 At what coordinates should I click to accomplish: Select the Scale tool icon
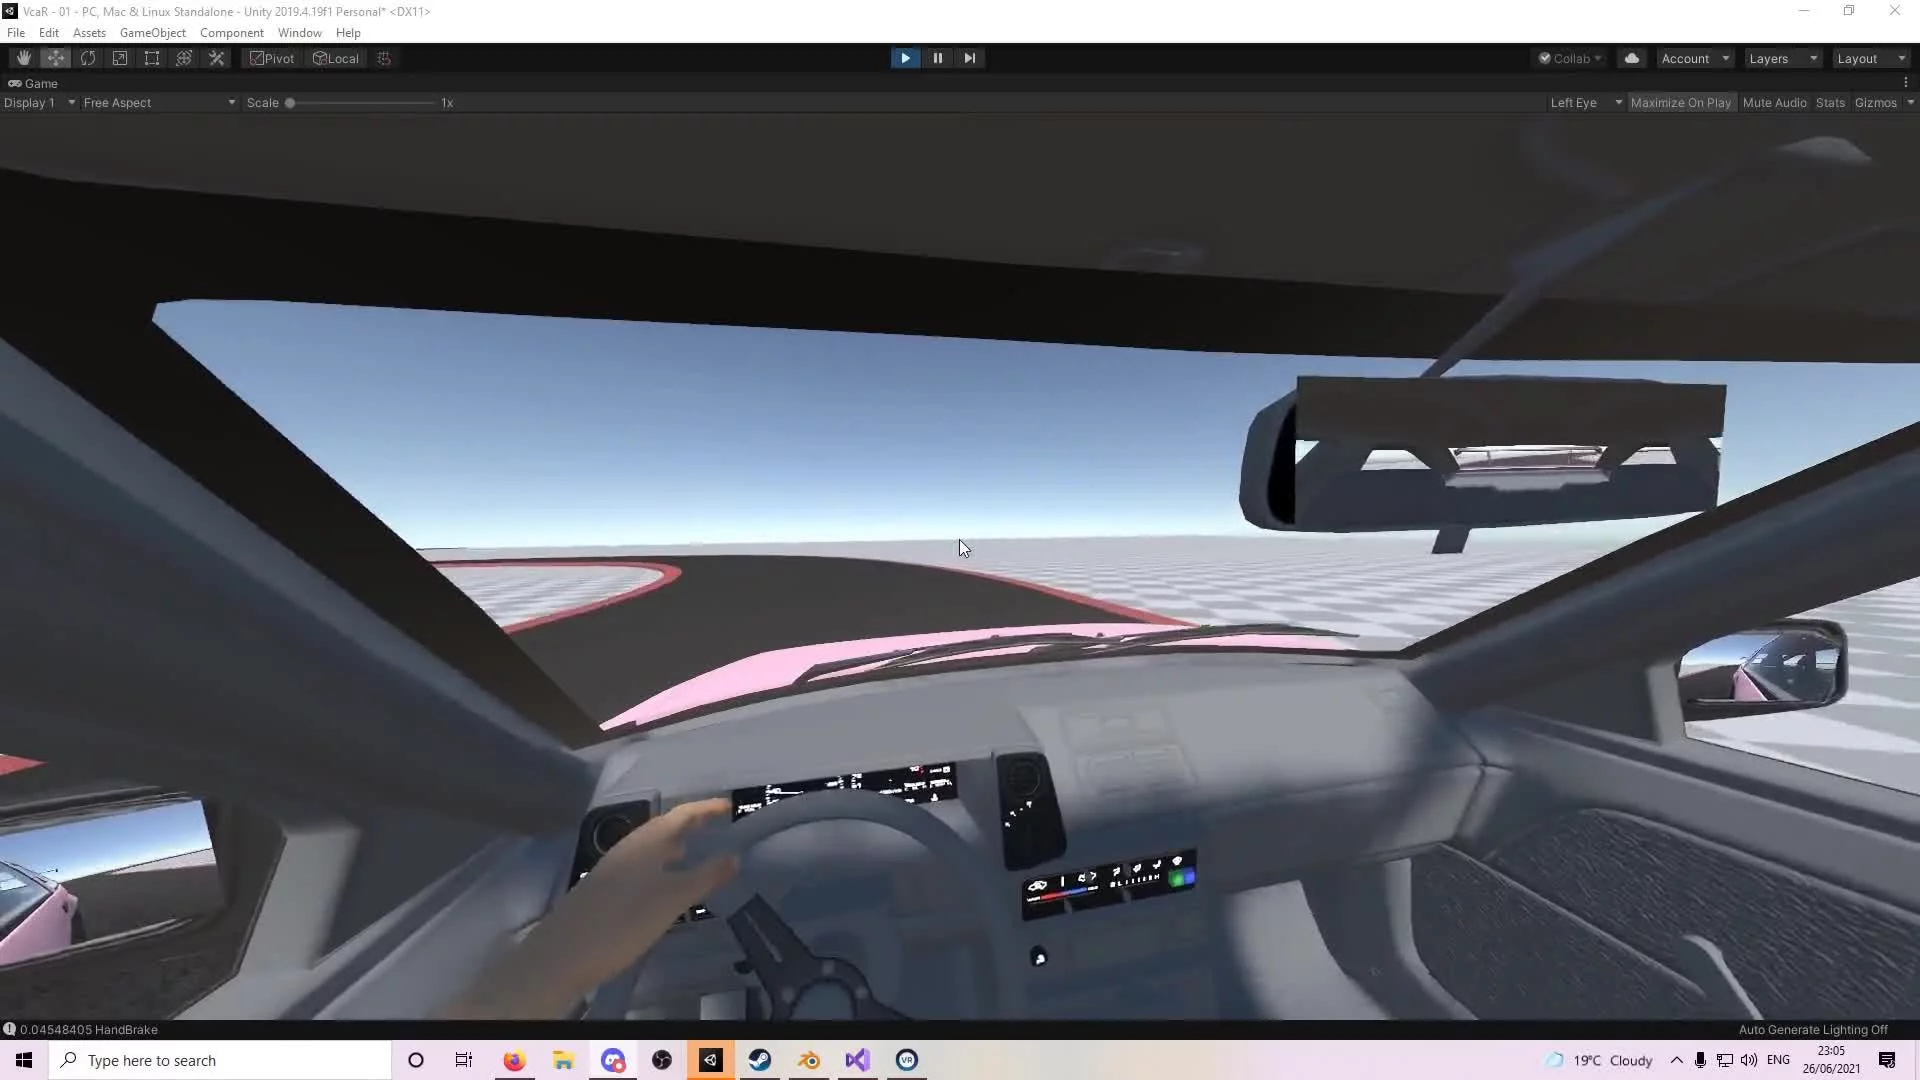[120, 58]
